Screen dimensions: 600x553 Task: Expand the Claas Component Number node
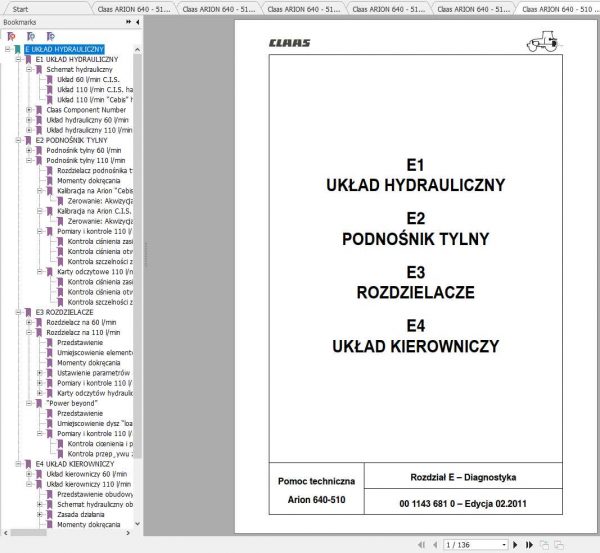pyautogui.click(x=29, y=110)
